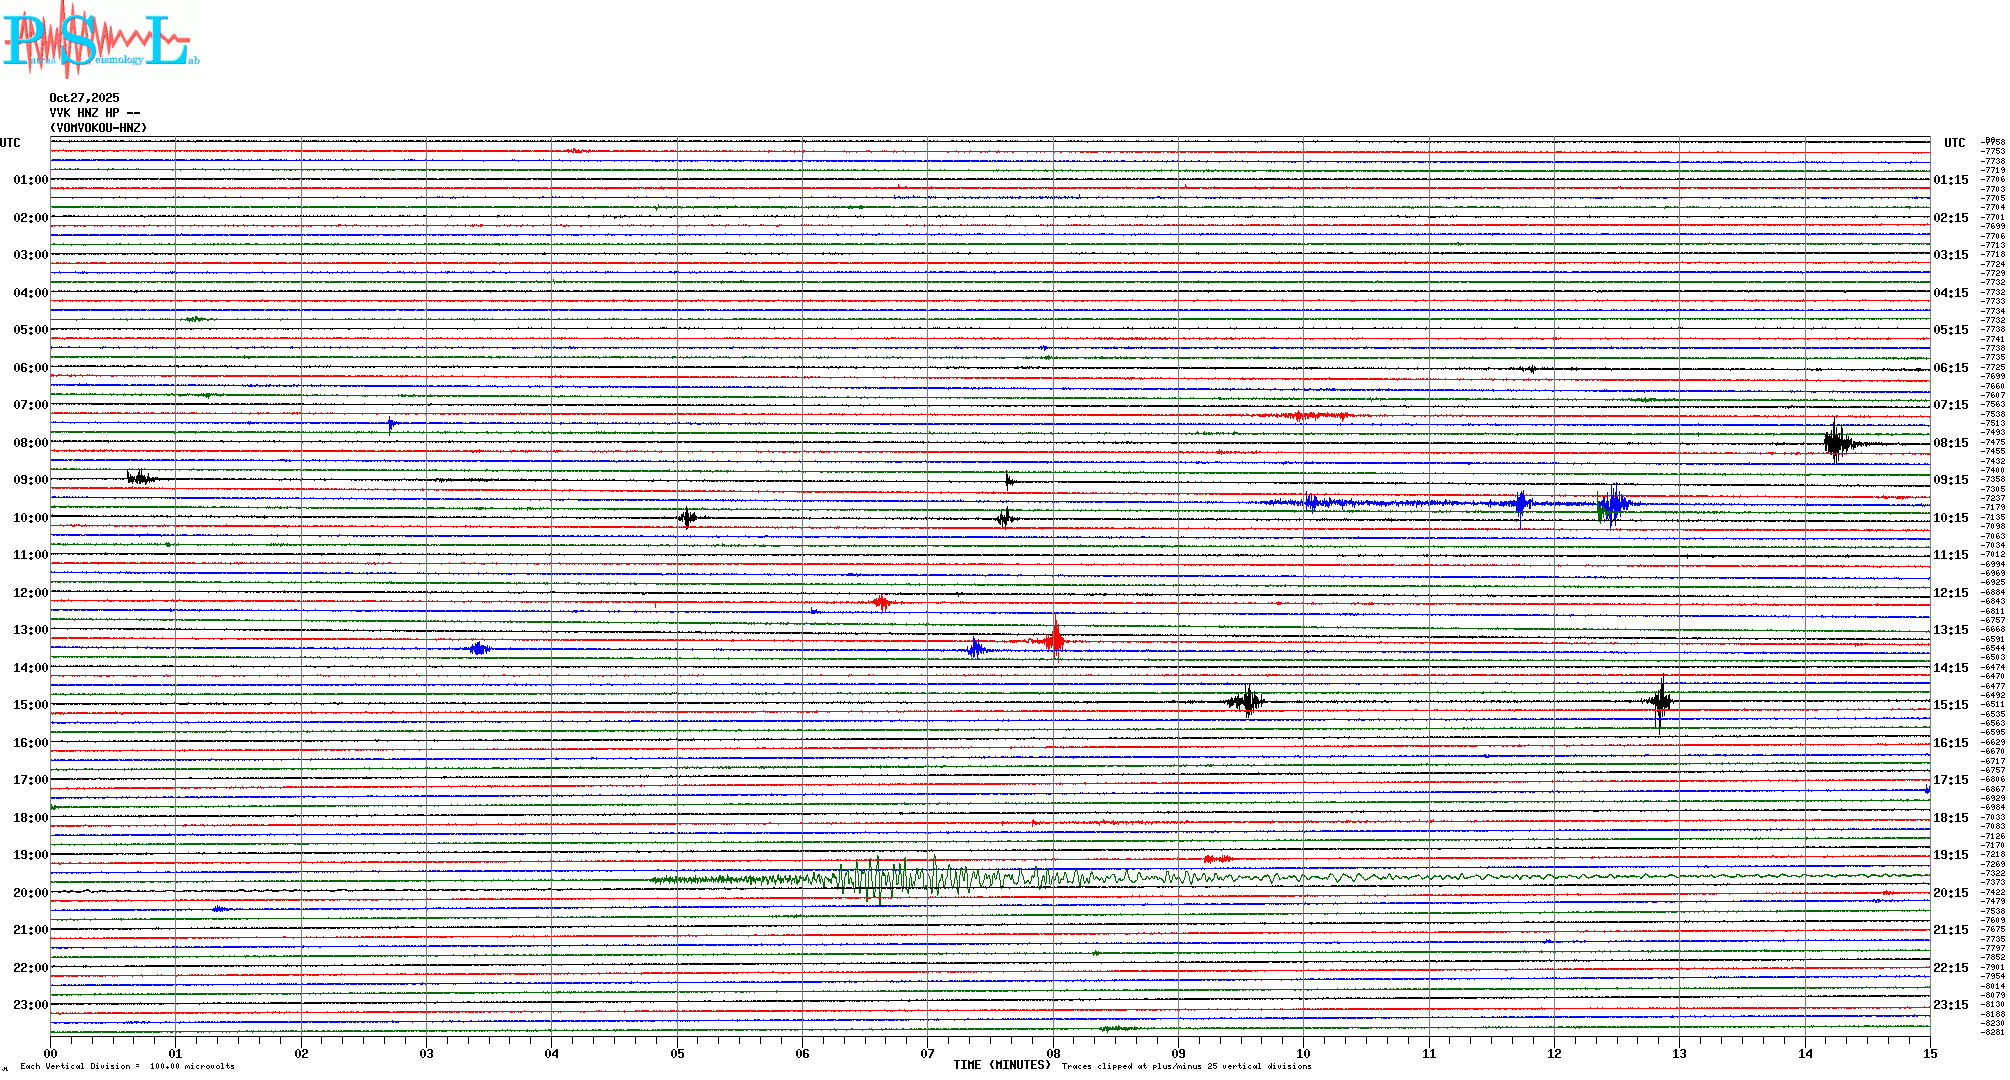Click the Each Vertical Division scale note
This screenshot has width=2010, height=1080.
tap(127, 1066)
